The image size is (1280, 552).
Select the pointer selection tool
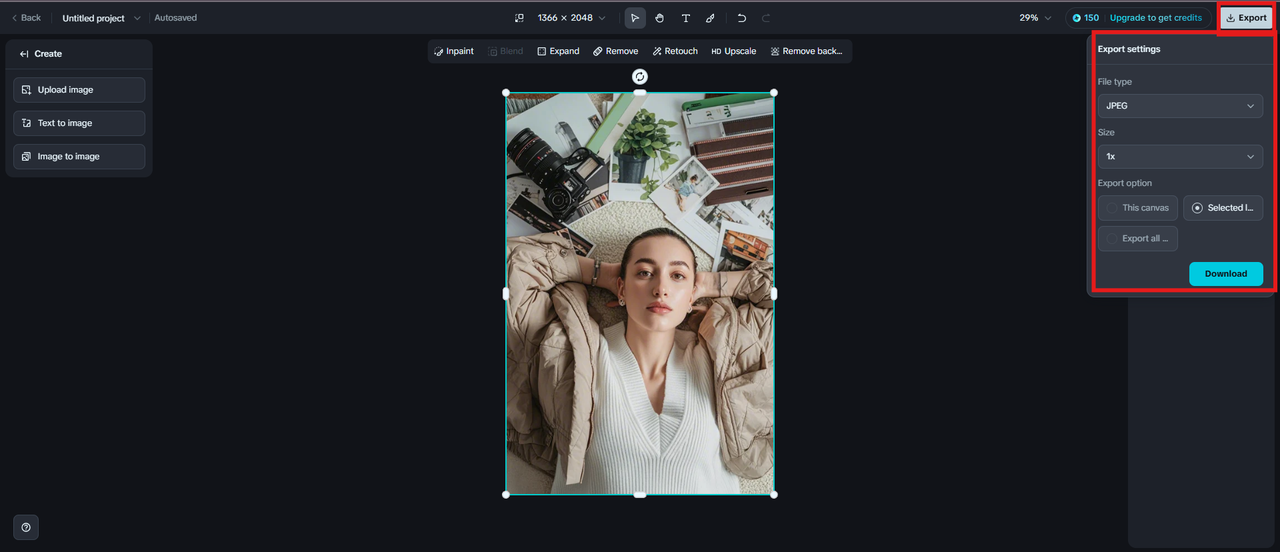click(635, 18)
